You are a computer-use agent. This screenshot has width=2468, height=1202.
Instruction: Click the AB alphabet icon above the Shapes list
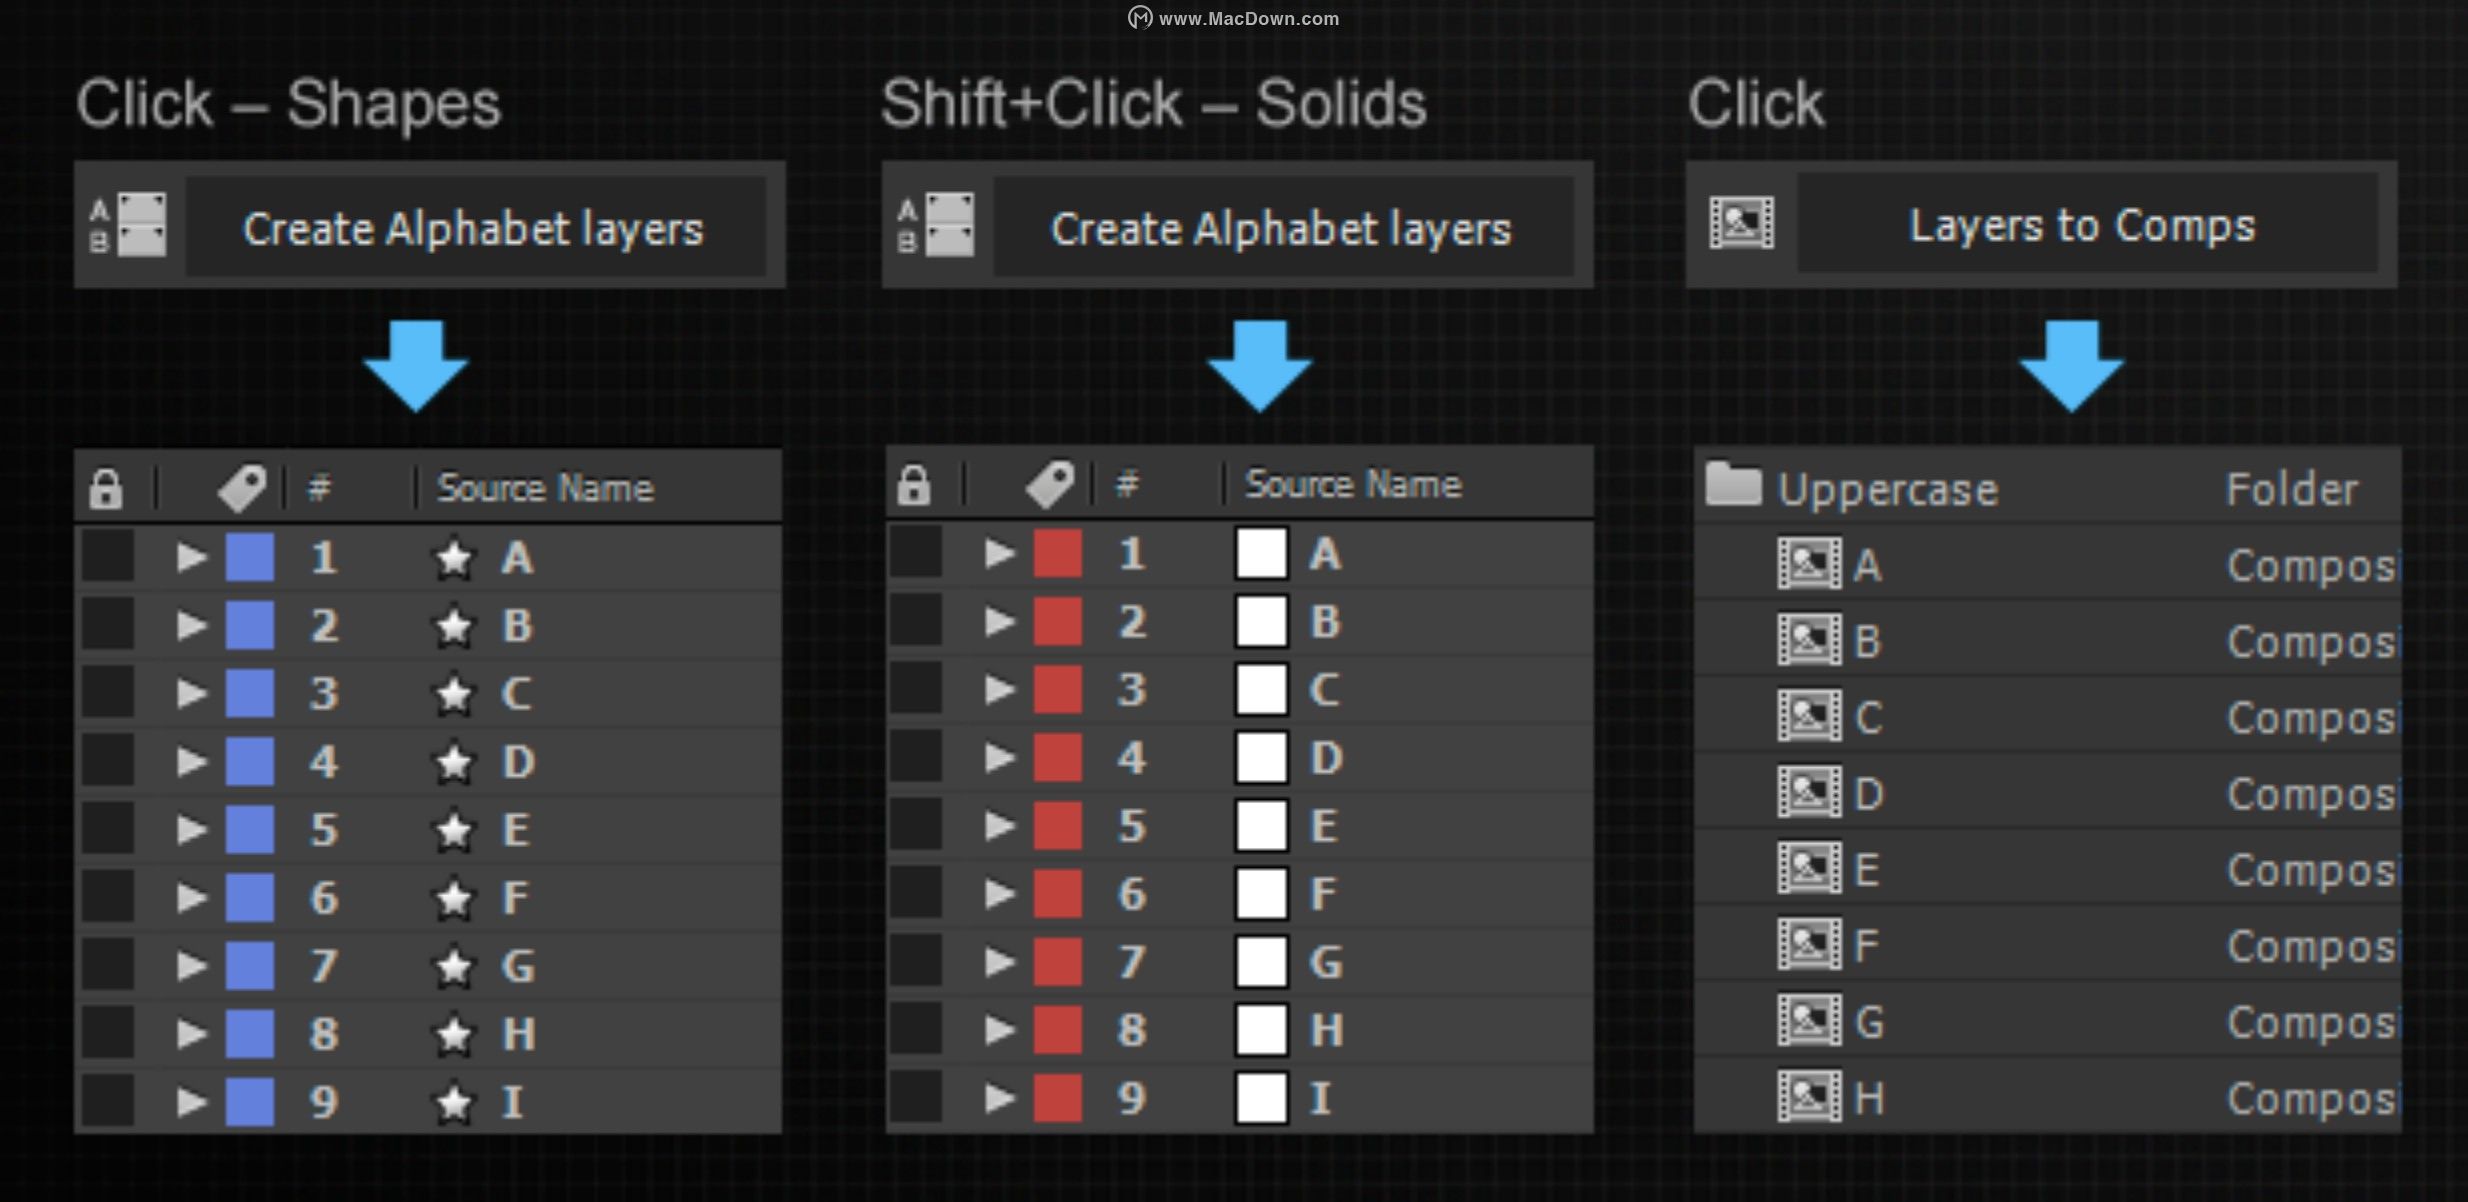129,225
